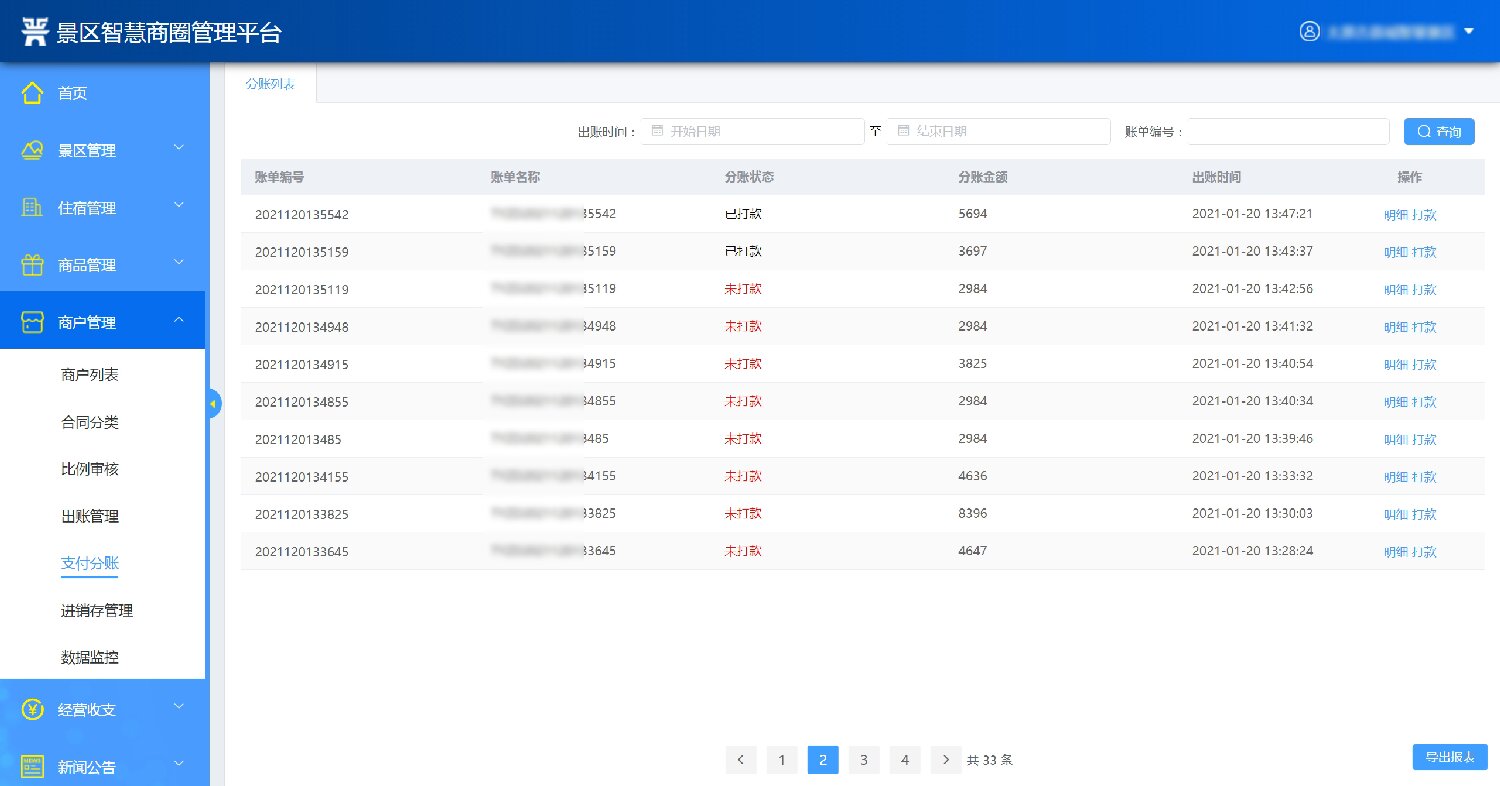The height and width of the screenshot is (786, 1500).
Task: Click the 住宿管理 building icon
Action: point(33,208)
